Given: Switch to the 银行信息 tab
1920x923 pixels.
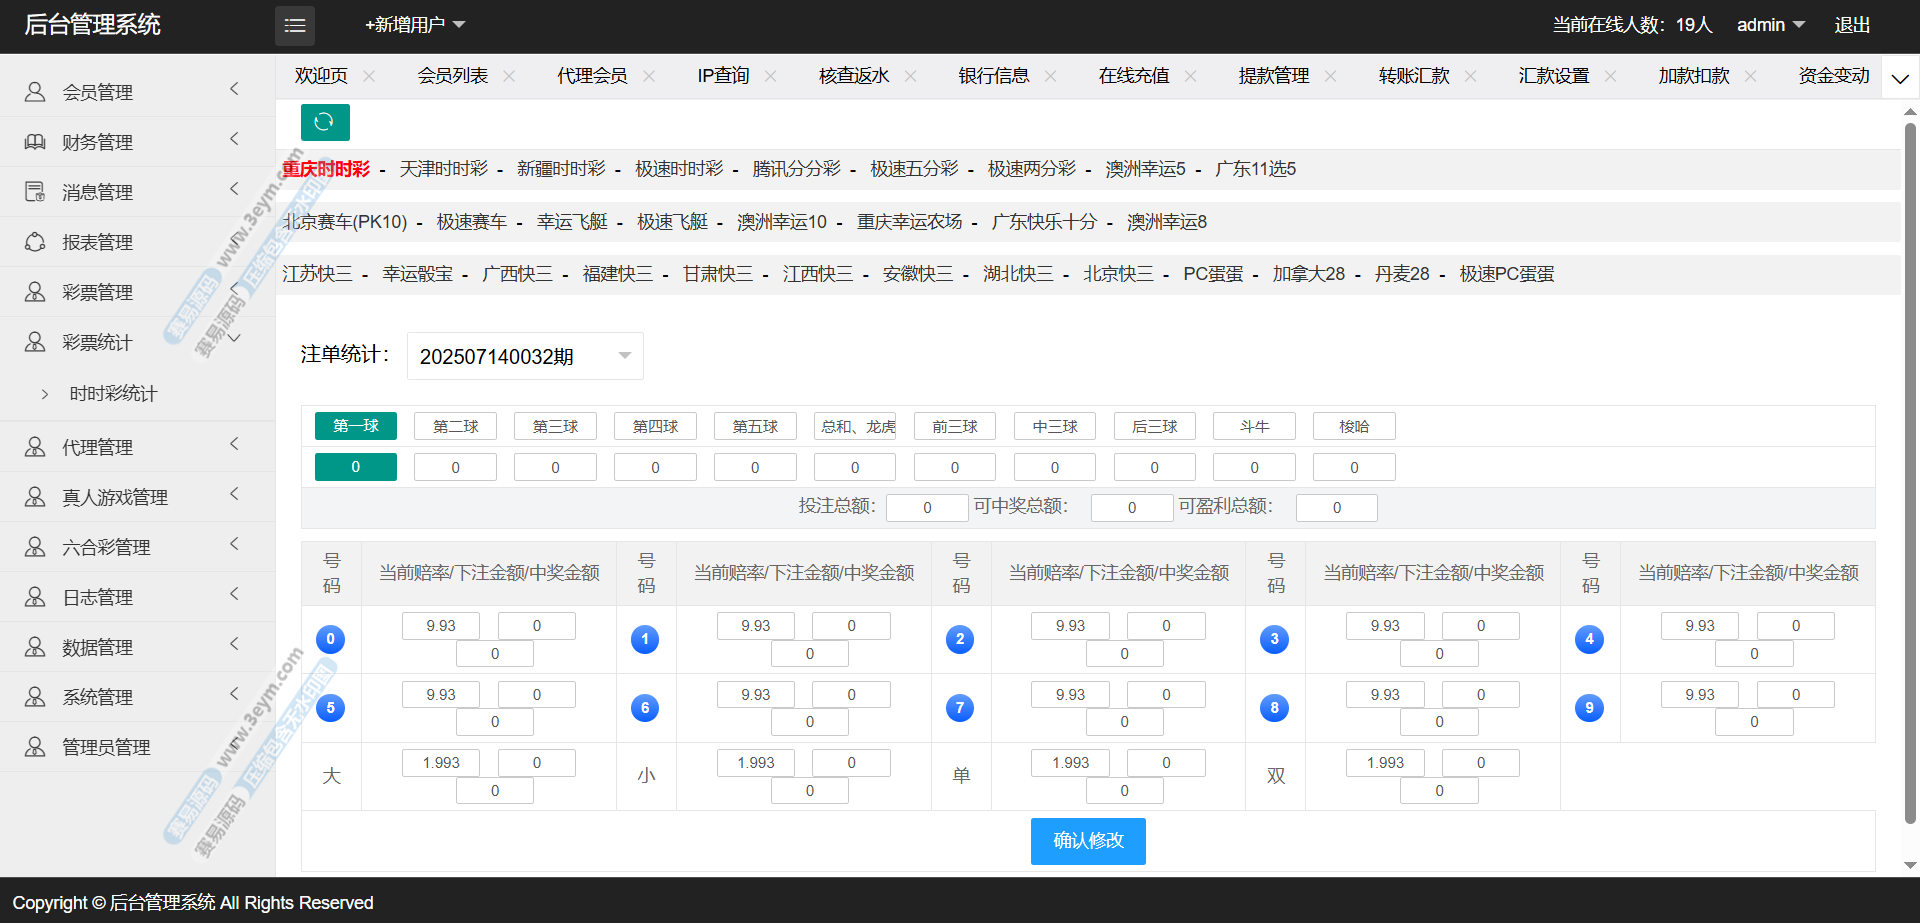Looking at the screenshot, I should point(993,76).
